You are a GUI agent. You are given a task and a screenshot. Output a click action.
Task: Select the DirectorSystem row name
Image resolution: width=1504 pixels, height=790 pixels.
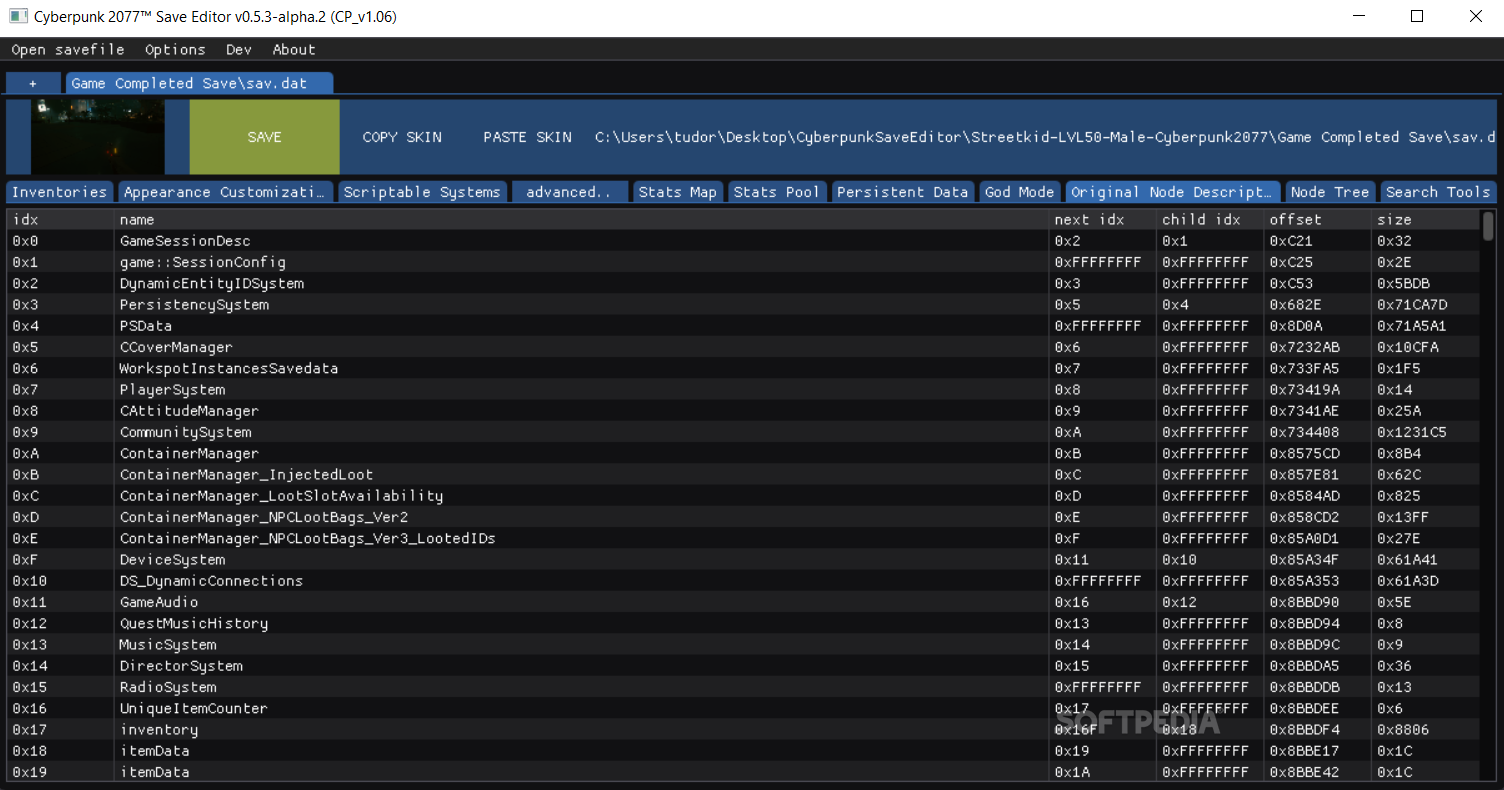click(181, 666)
